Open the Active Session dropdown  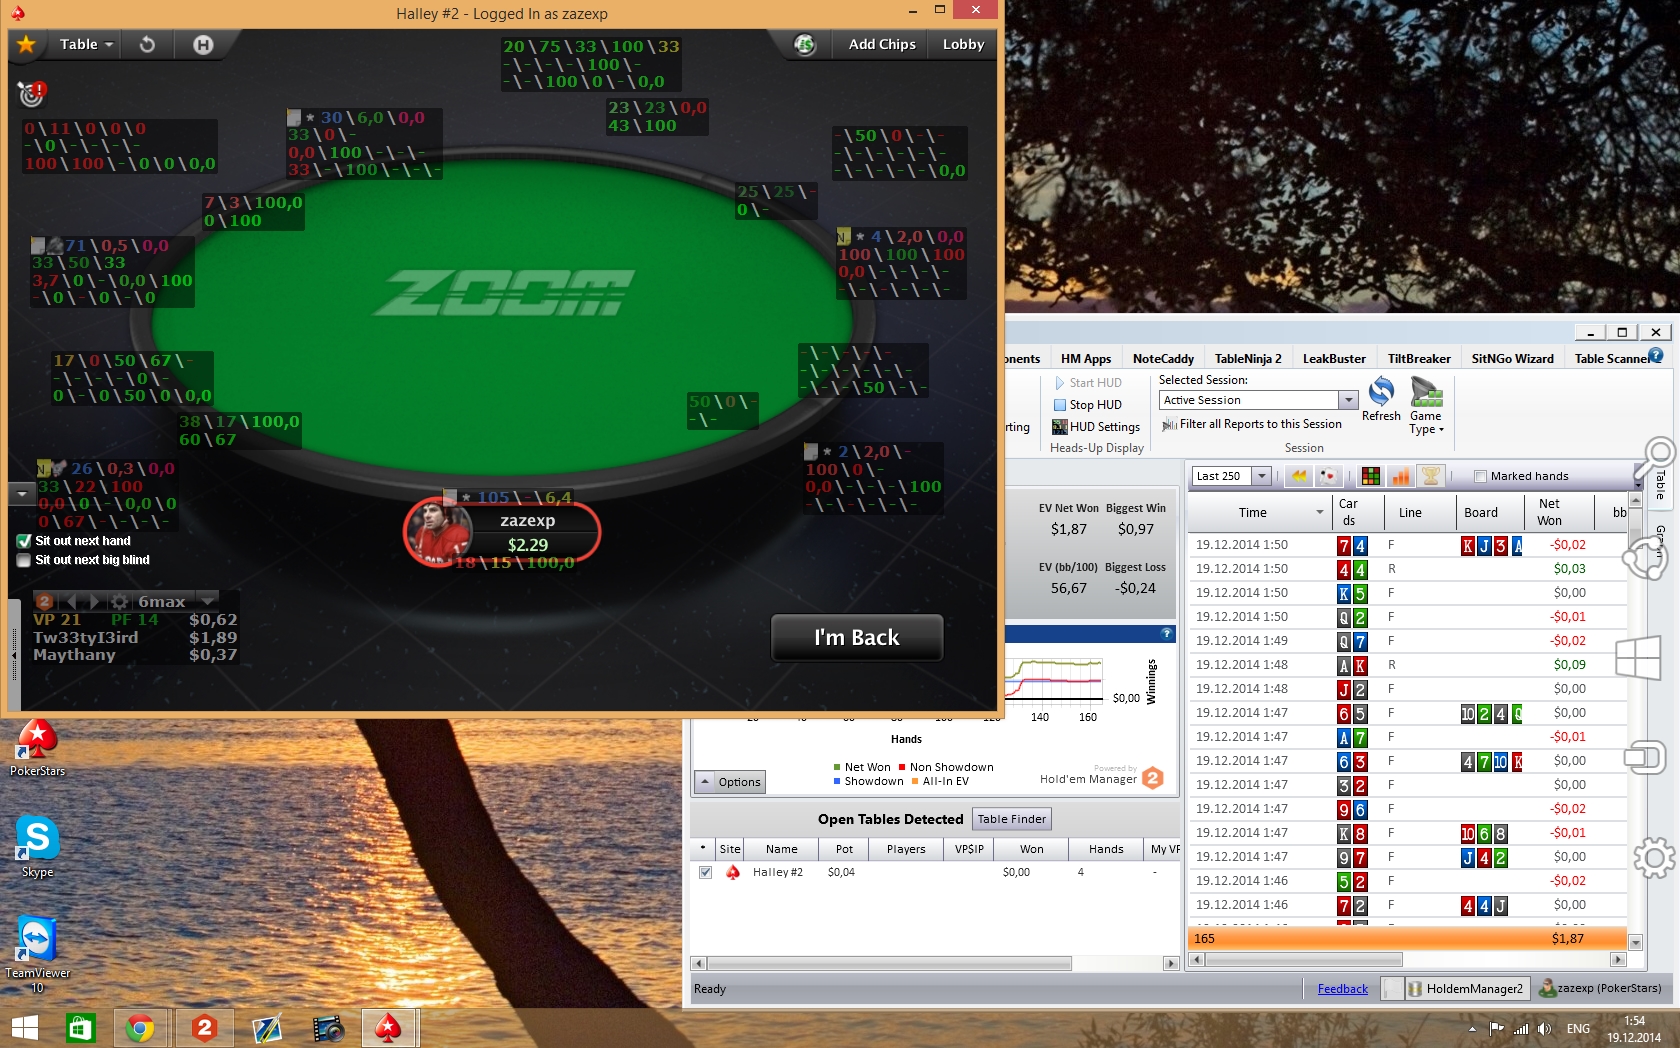click(x=1348, y=400)
